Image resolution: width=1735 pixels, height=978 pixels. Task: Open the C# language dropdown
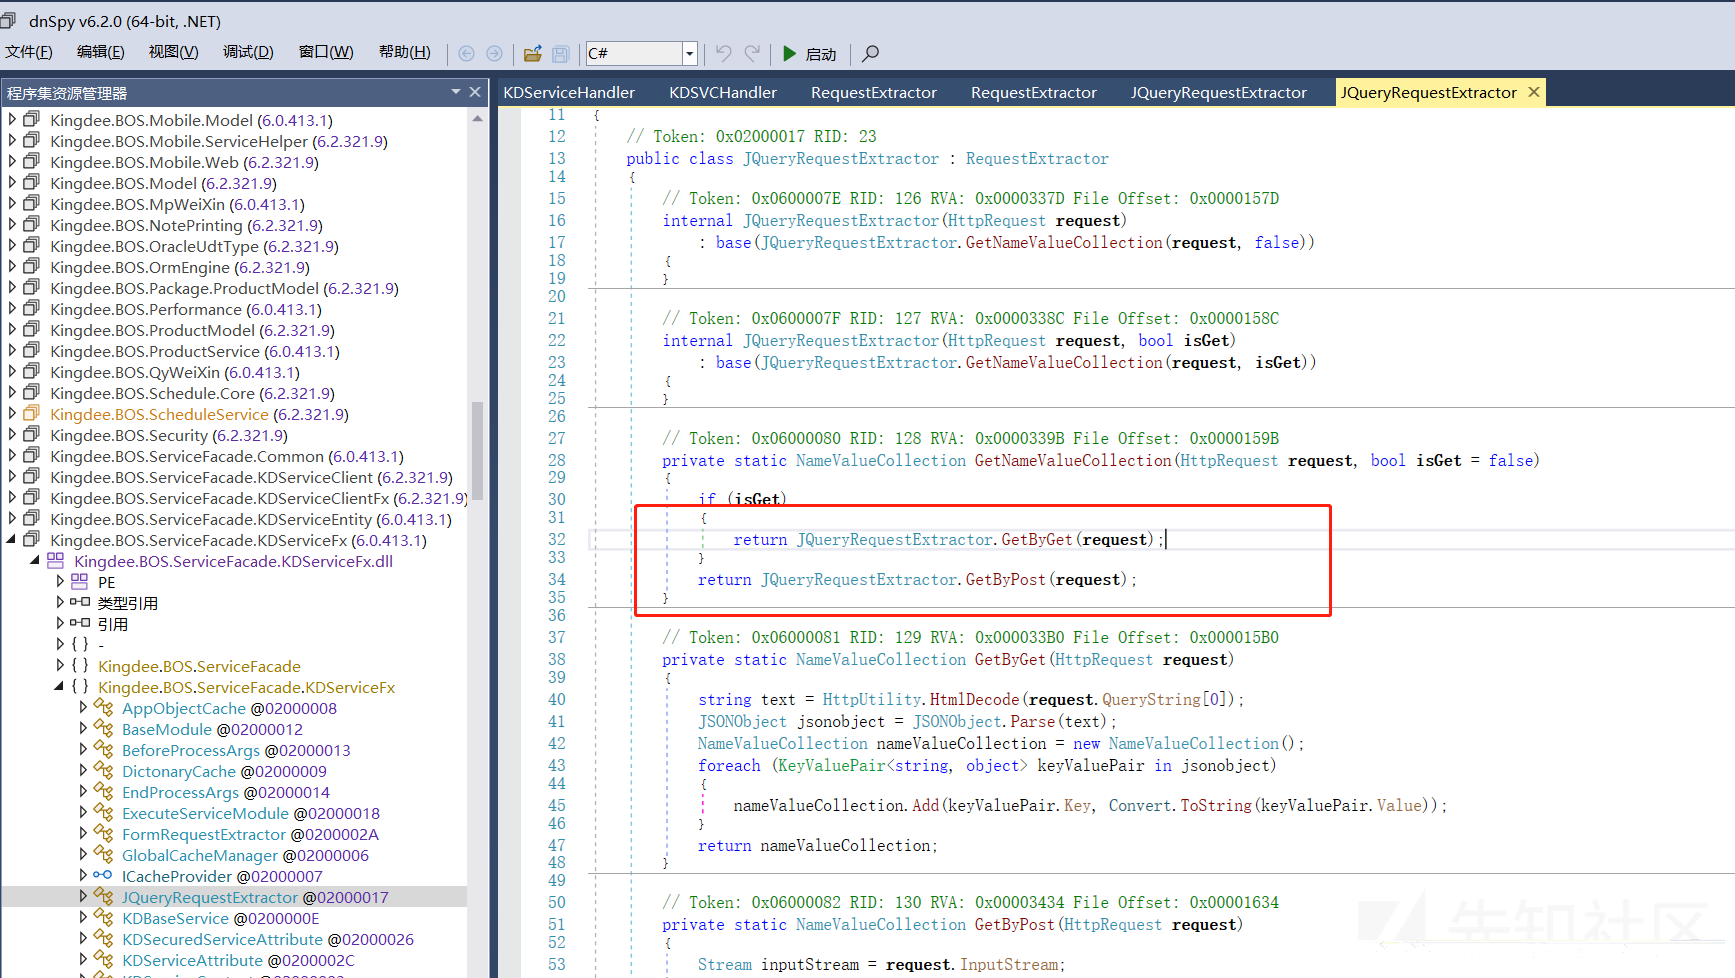pos(689,53)
